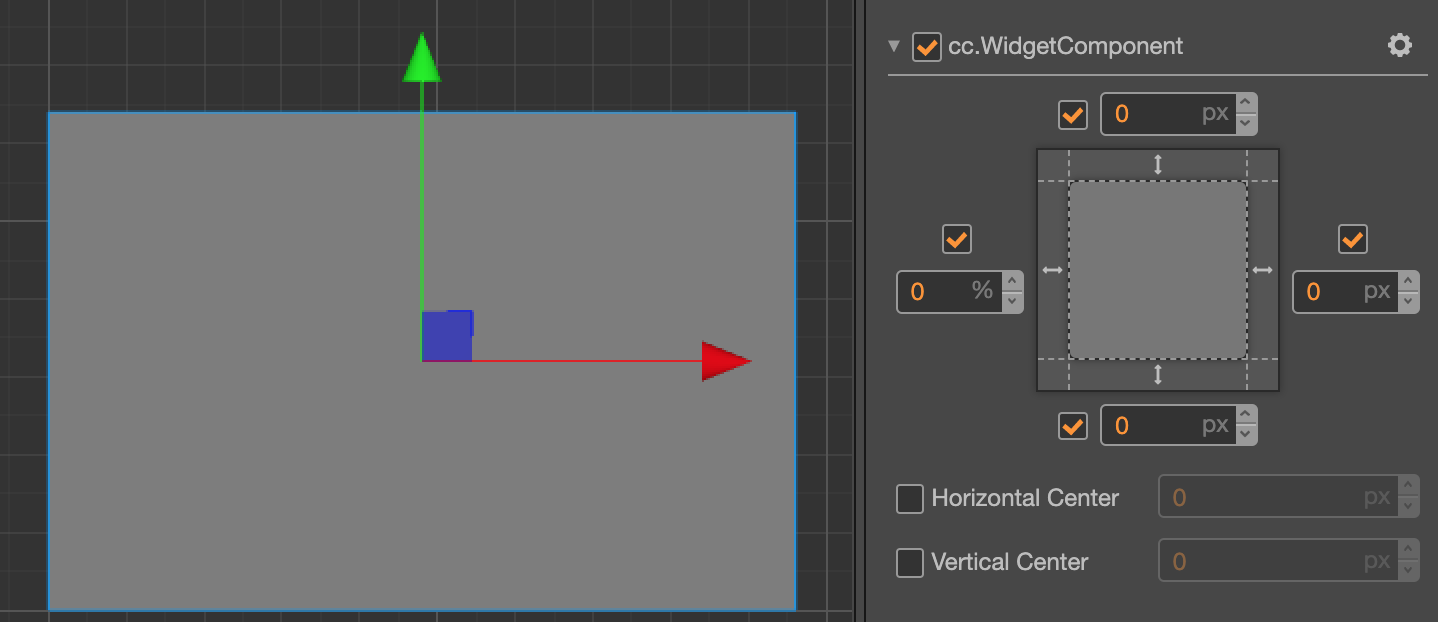Increase the right margin with up stepper
Screen dimensions: 1438x622
click(1408, 282)
